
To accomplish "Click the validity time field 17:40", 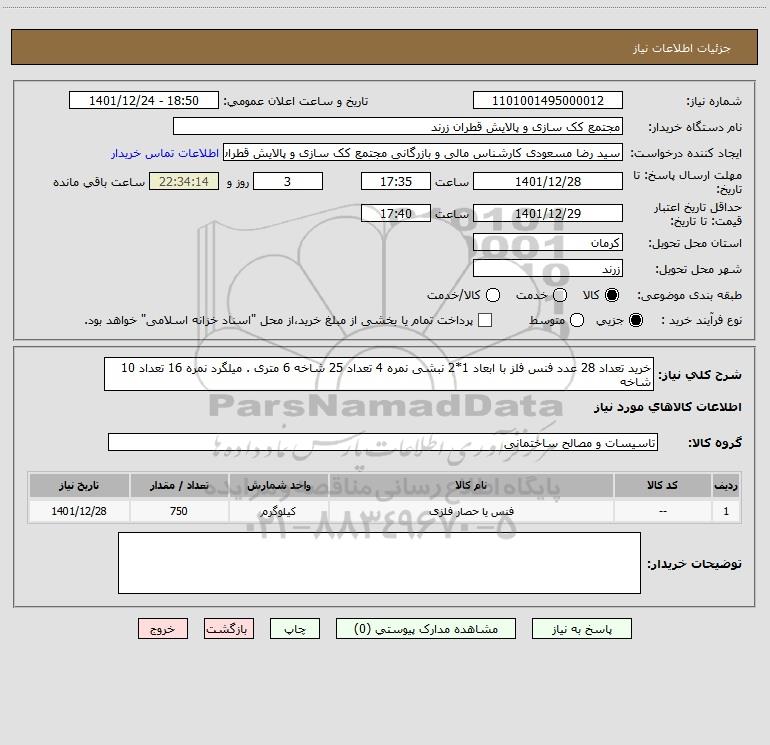I will (x=396, y=213).
